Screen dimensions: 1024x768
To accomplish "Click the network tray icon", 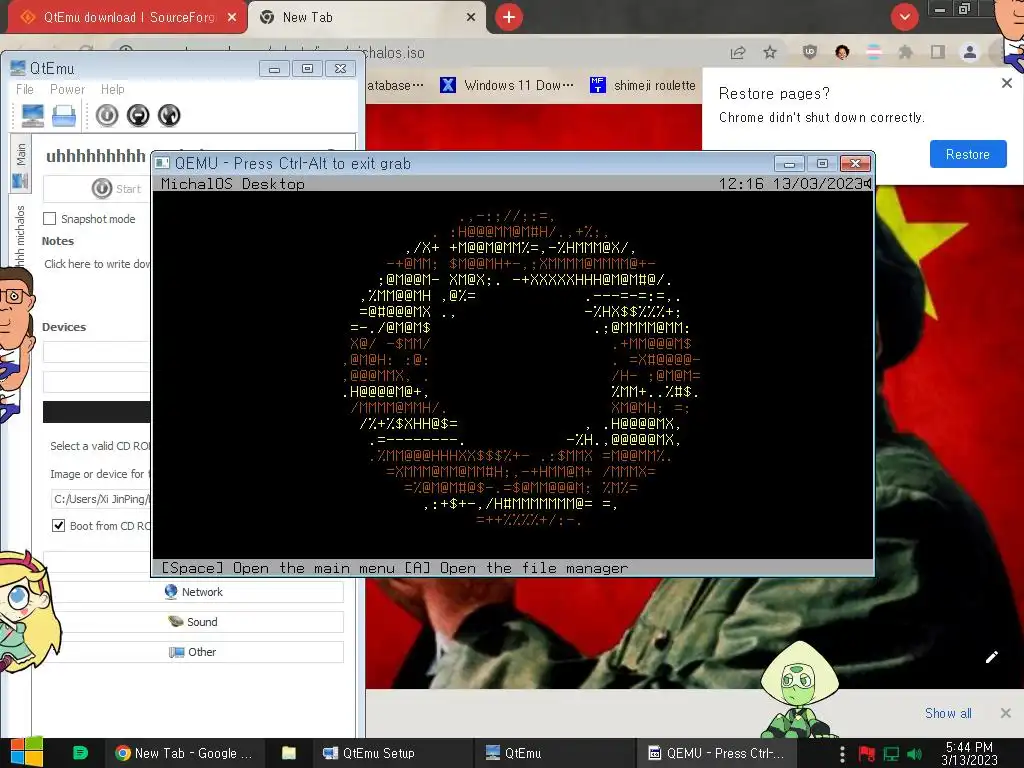I will pos(891,754).
